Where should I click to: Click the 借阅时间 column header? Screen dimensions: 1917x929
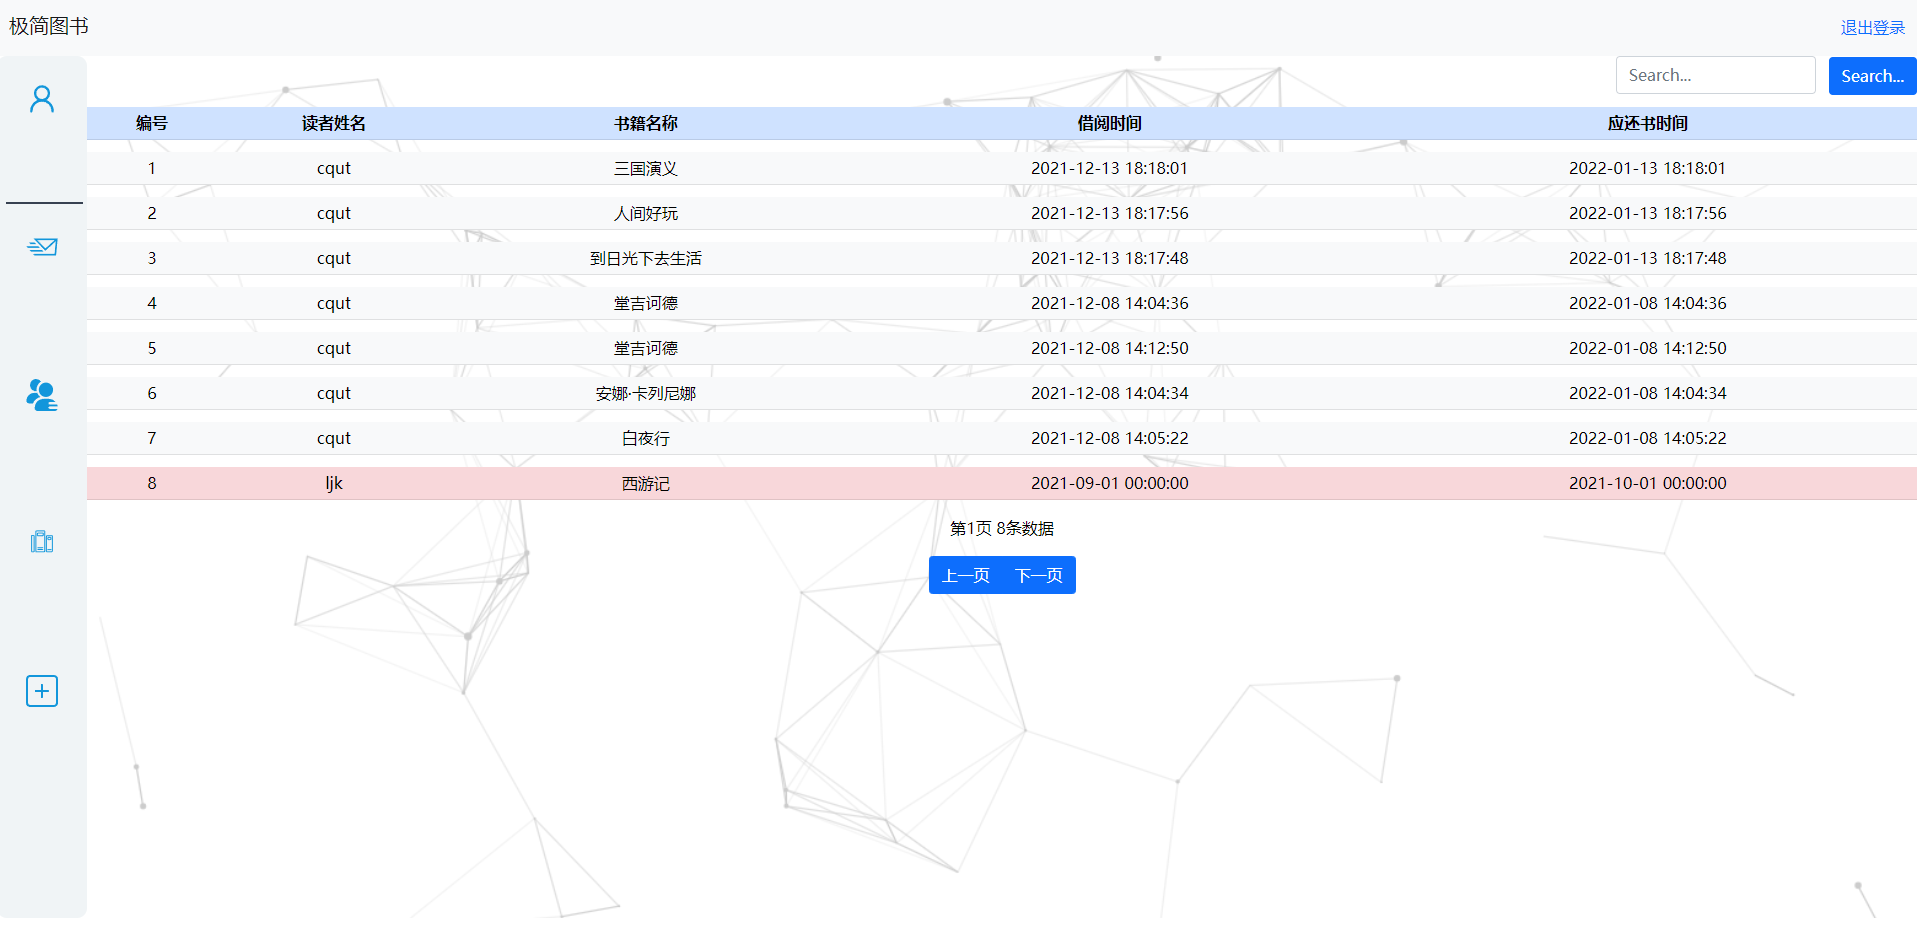point(1110,123)
